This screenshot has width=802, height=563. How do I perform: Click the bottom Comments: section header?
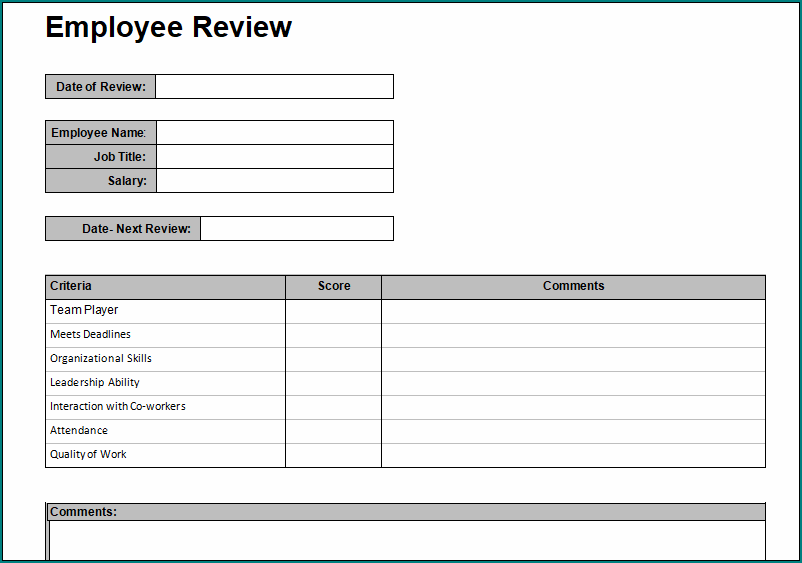(x=407, y=512)
